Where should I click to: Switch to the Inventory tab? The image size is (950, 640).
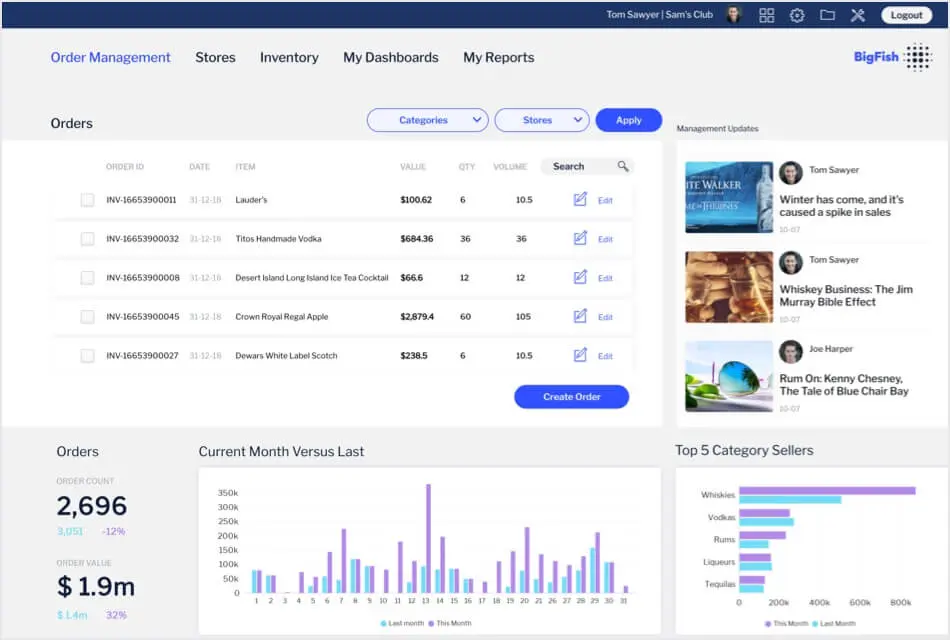(289, 57)
